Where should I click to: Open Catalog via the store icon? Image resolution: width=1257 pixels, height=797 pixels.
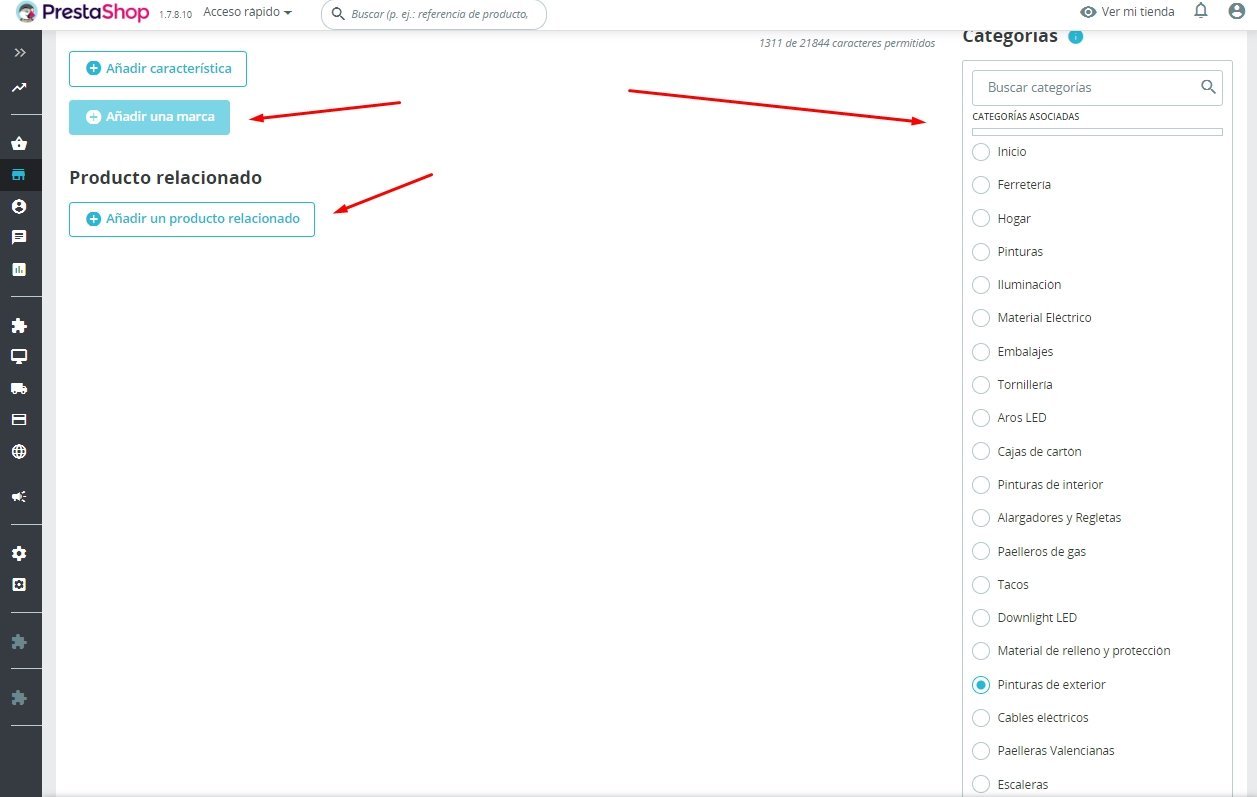point(19,175)
